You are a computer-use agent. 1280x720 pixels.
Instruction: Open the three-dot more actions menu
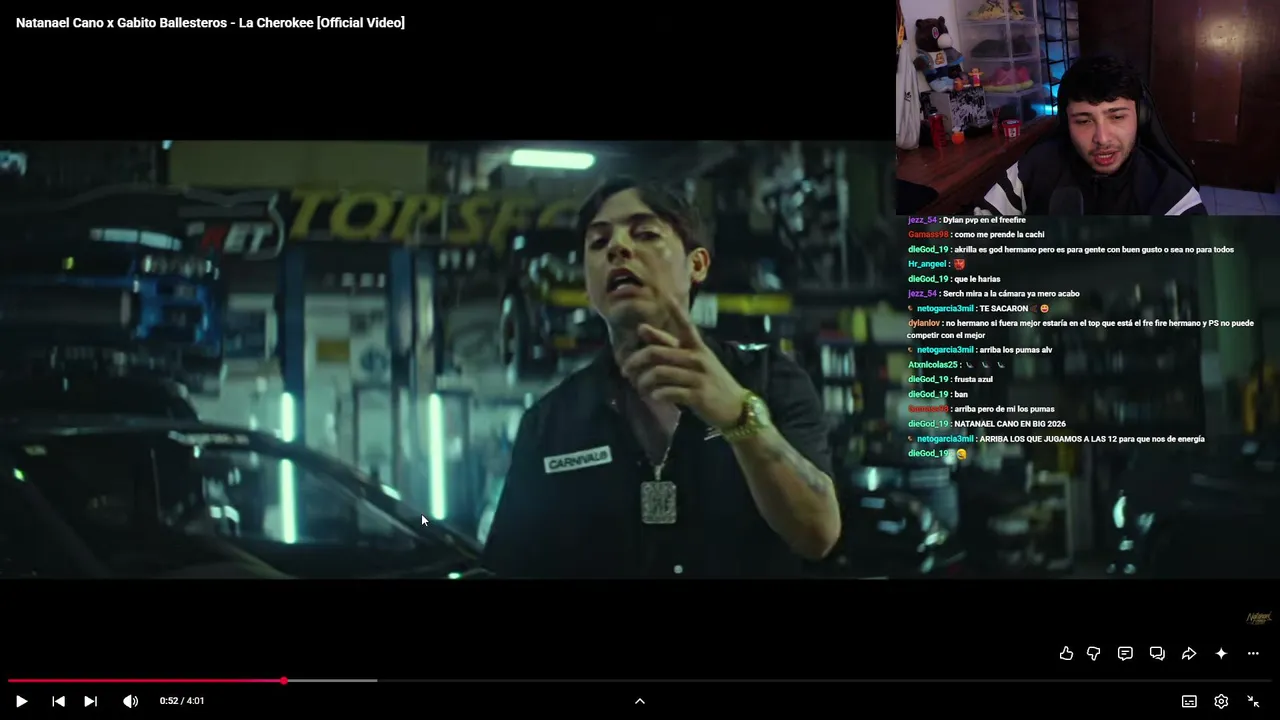pos(1253,653)
